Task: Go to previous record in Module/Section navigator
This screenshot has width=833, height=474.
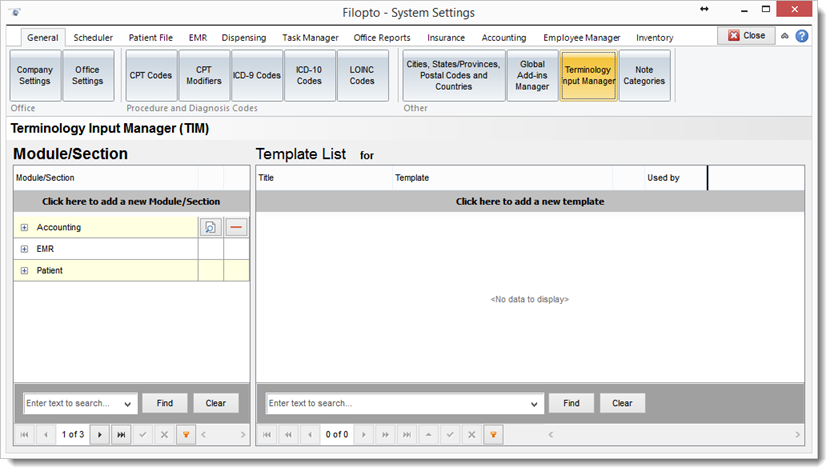Action: (x=46, y=435)
